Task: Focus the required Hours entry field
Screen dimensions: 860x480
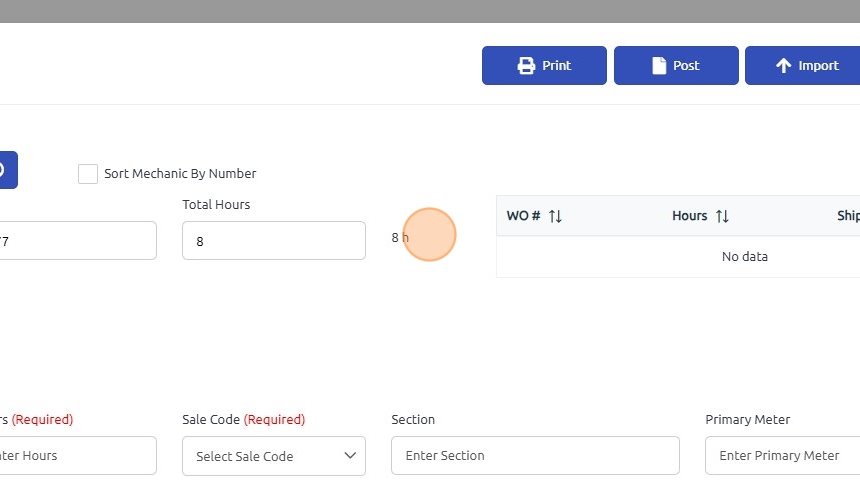Action: point(75,456)
